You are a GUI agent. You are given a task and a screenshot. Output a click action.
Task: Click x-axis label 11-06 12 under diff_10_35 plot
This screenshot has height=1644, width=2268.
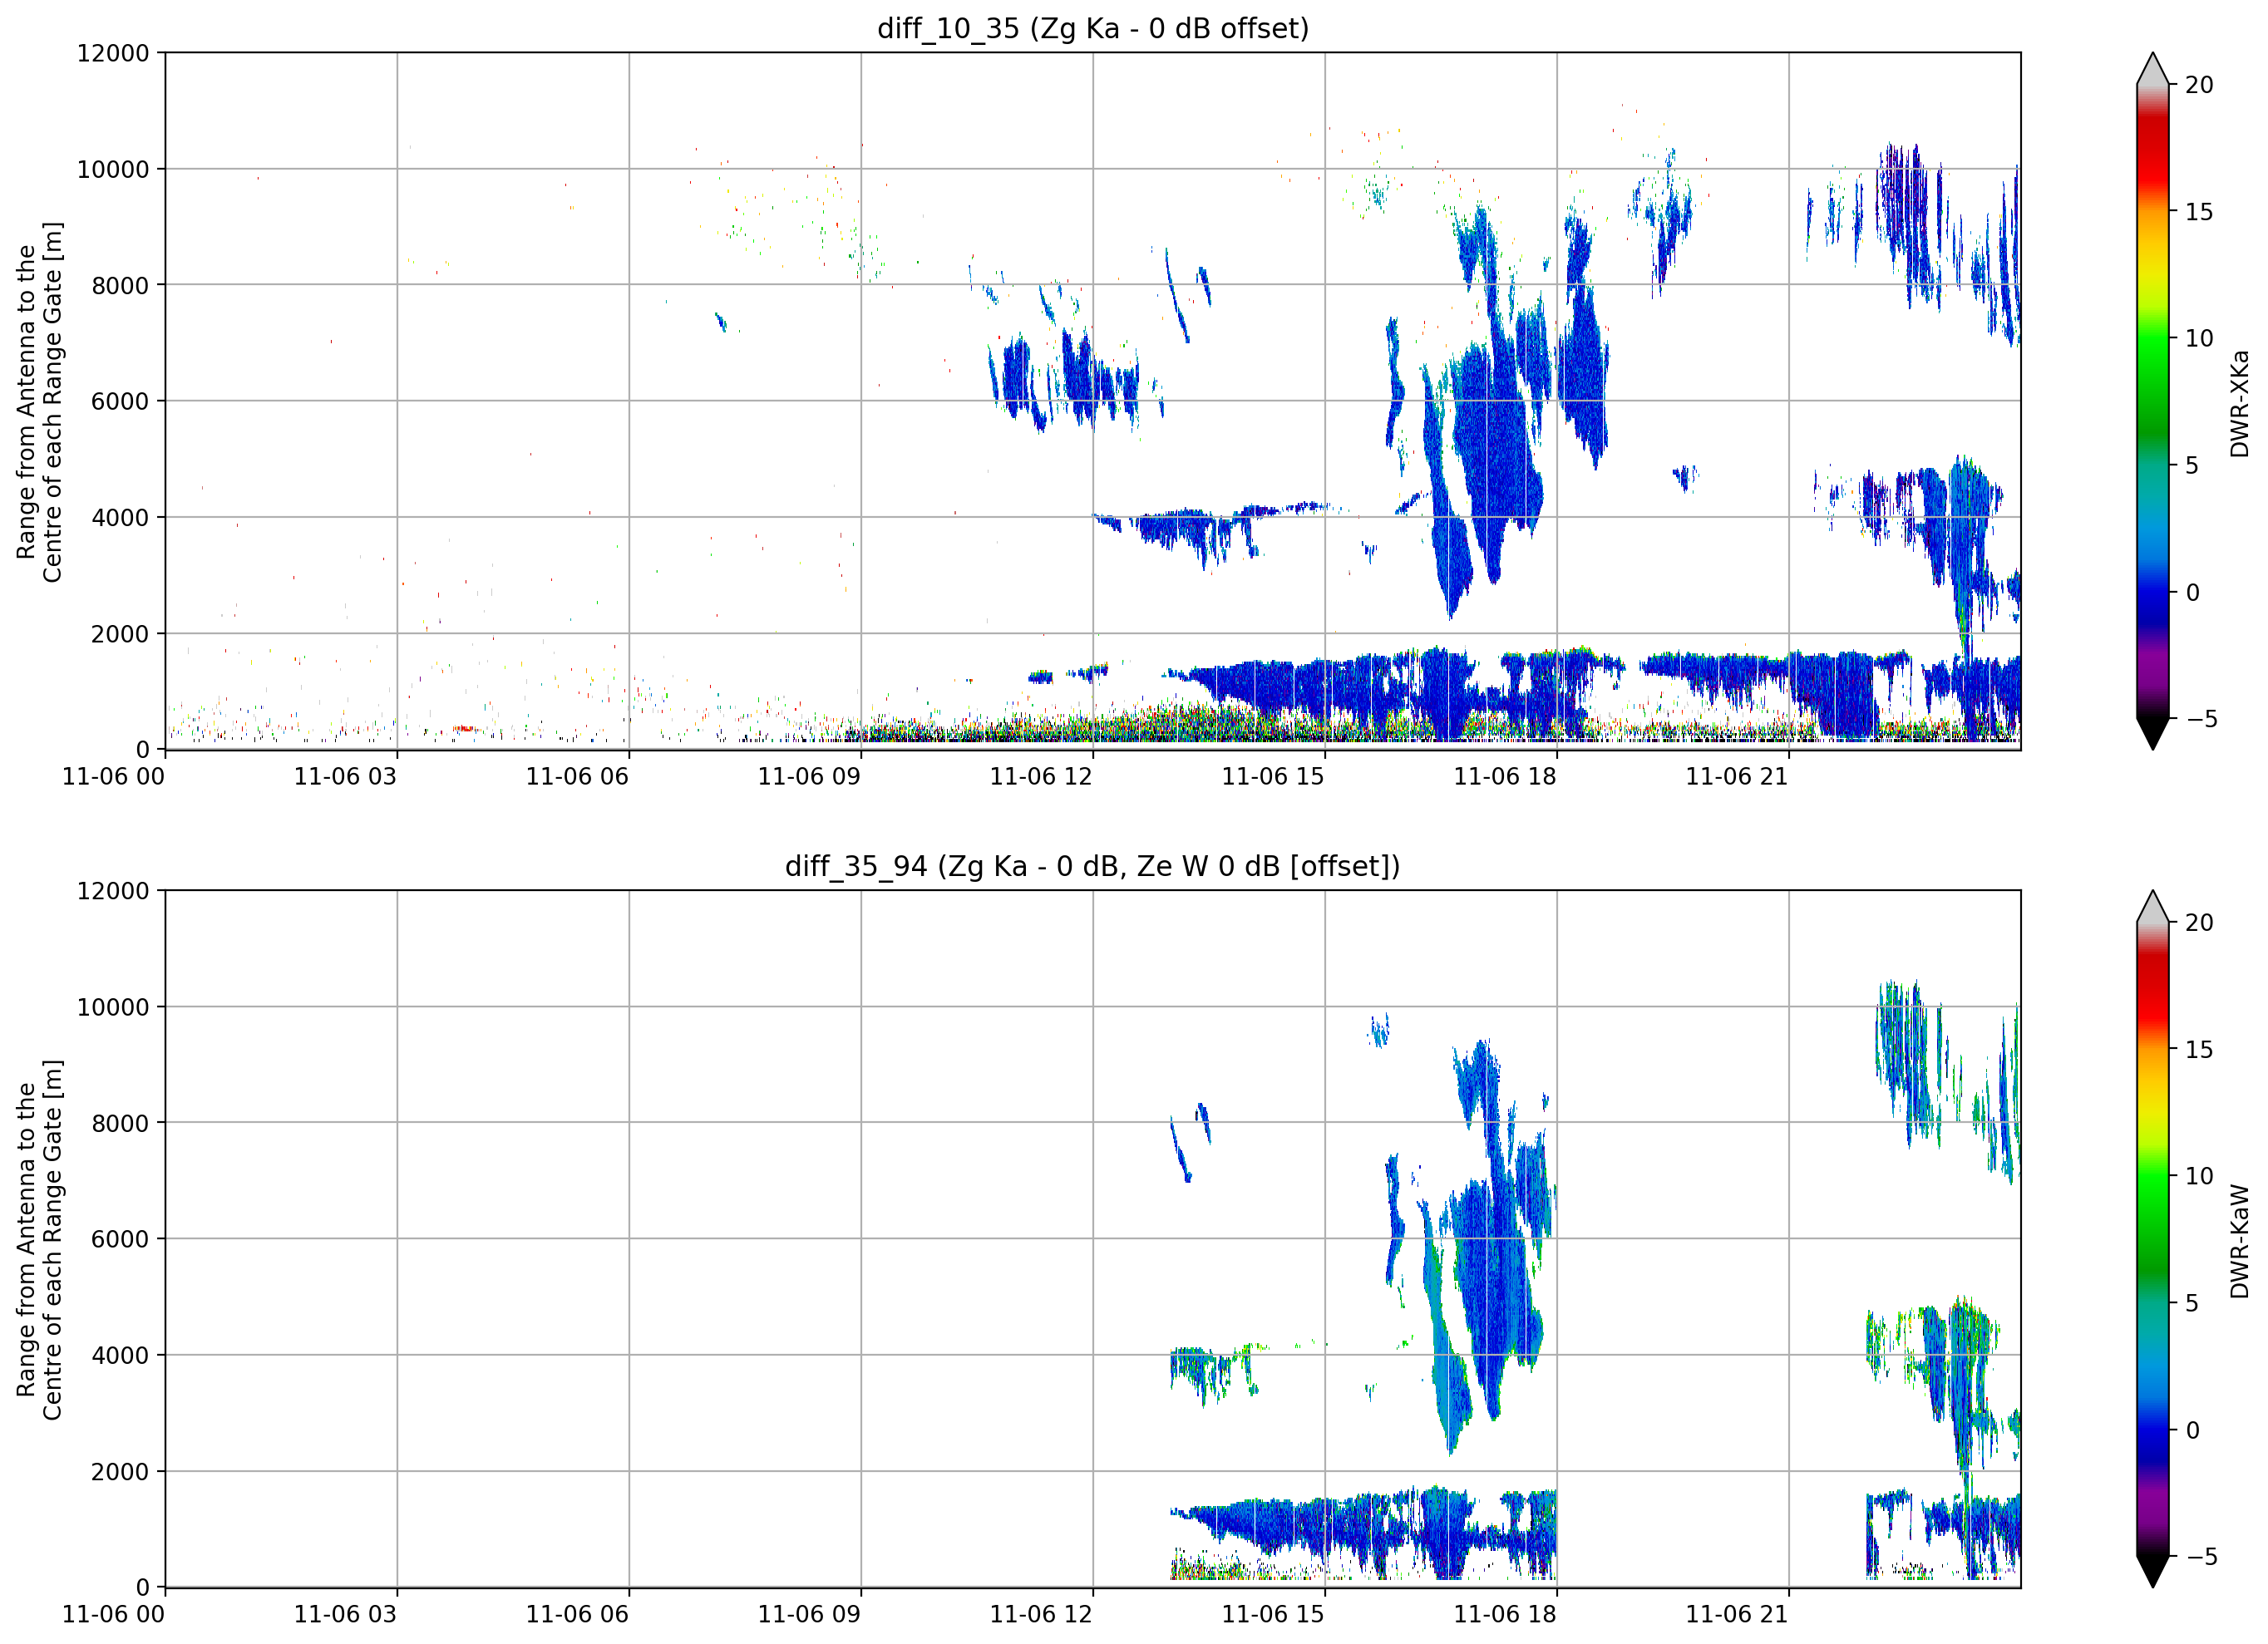coord(1041,777)
